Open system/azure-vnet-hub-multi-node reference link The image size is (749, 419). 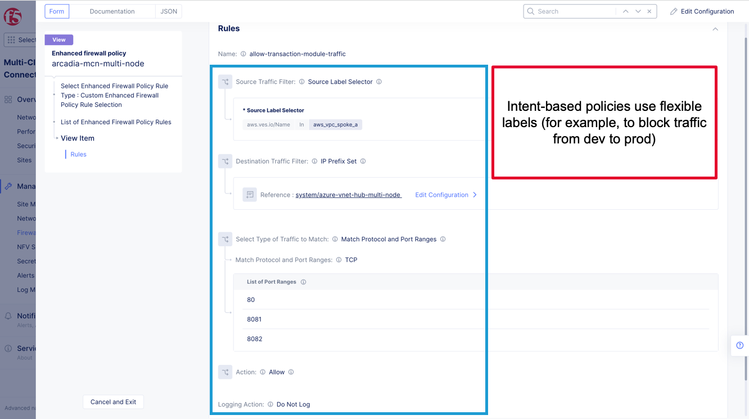(x=348, y=195)
